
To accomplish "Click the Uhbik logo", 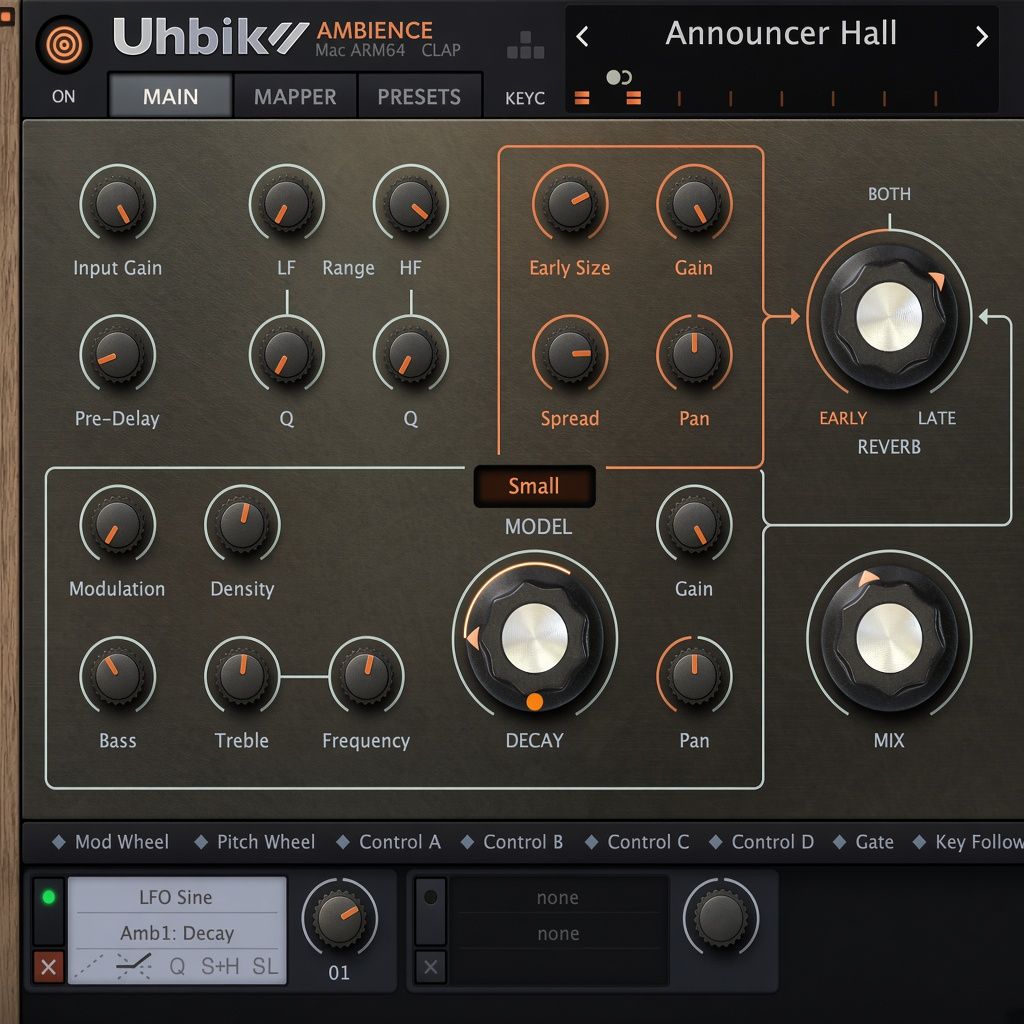I will 210,37.
